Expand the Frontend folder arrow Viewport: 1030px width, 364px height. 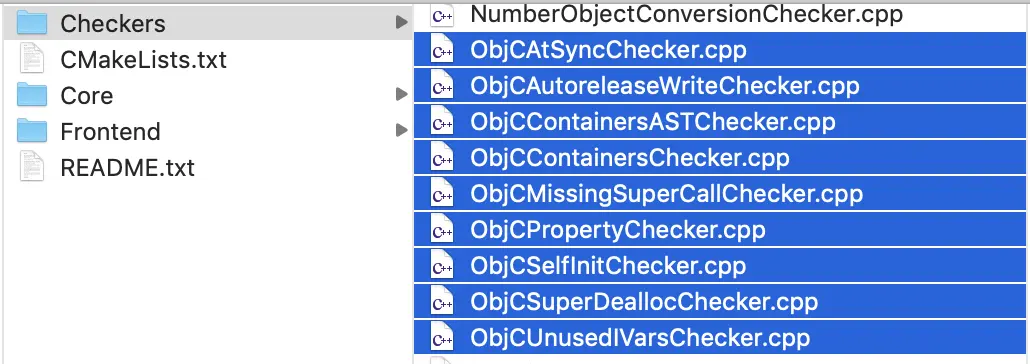[x=401, y=131]
